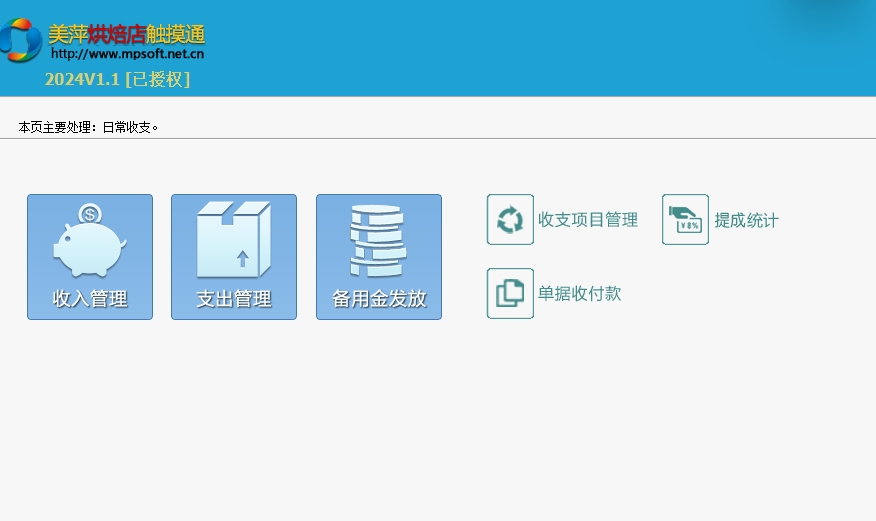The image size is (876, 521).
Task: Go to 收支项目管理 by its text
Action: pos(587,220)
